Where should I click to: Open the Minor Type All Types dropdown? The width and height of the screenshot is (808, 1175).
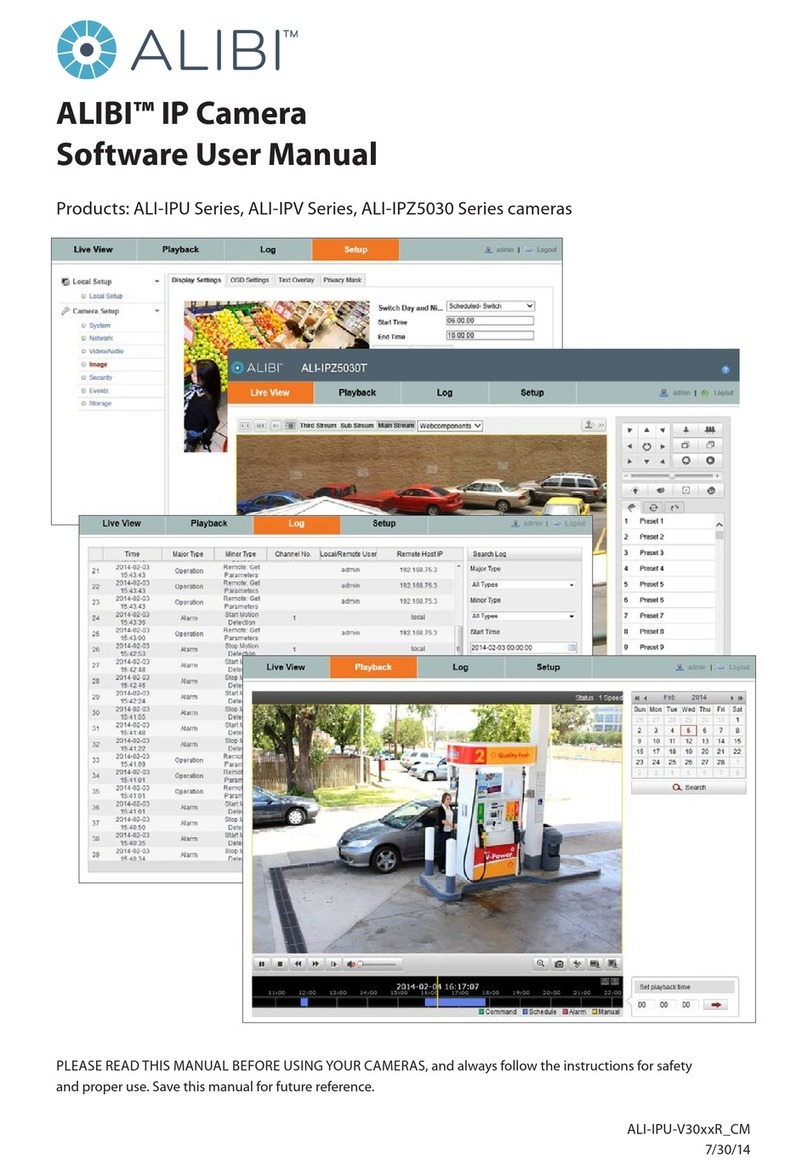tap(522, 616)
